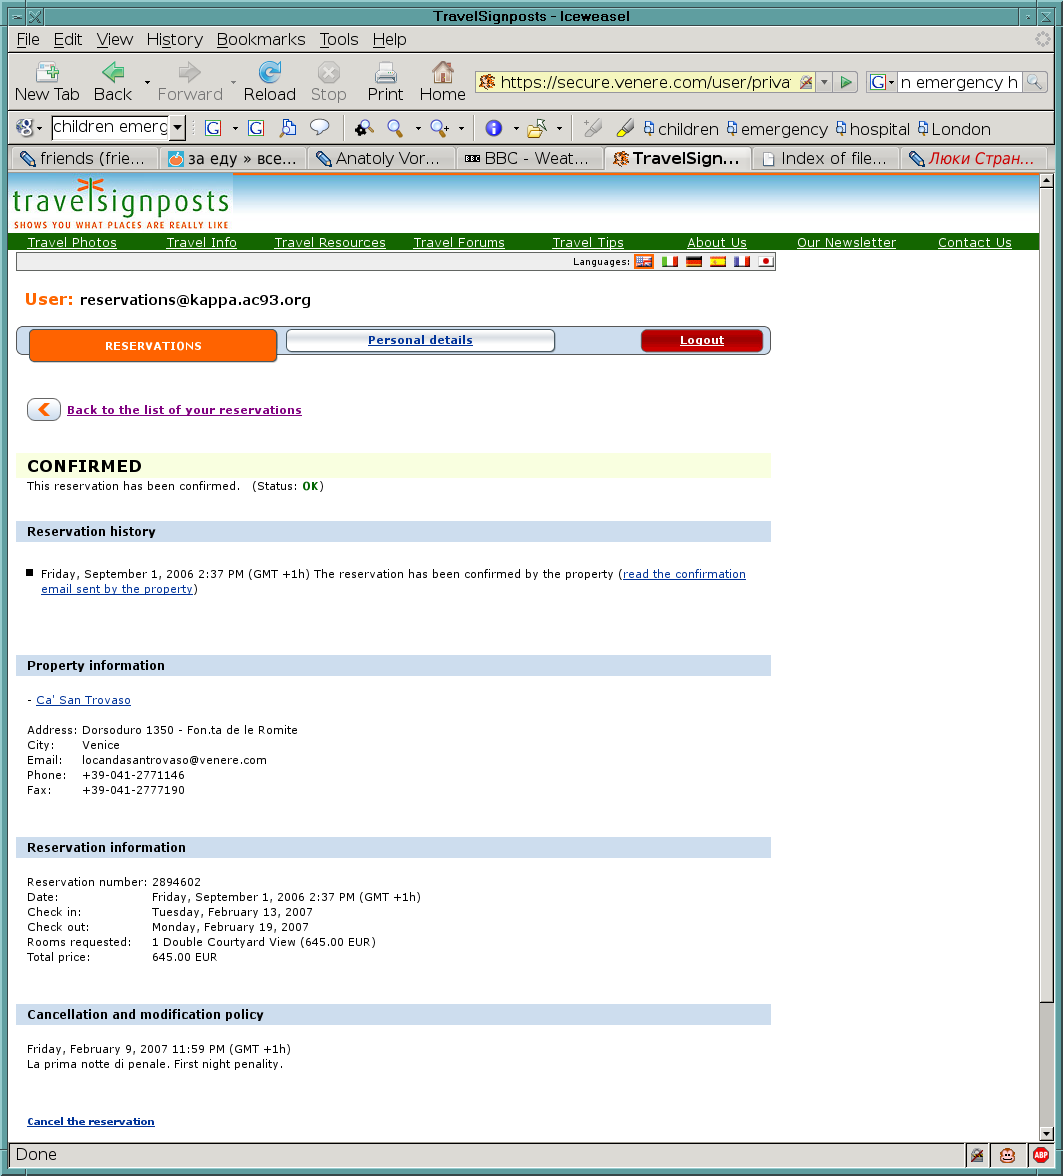Image resolution: width=1063 pixels, height=1176 pixels.
Task: Click the yellow highlighter icon
Action: (624, 128)
